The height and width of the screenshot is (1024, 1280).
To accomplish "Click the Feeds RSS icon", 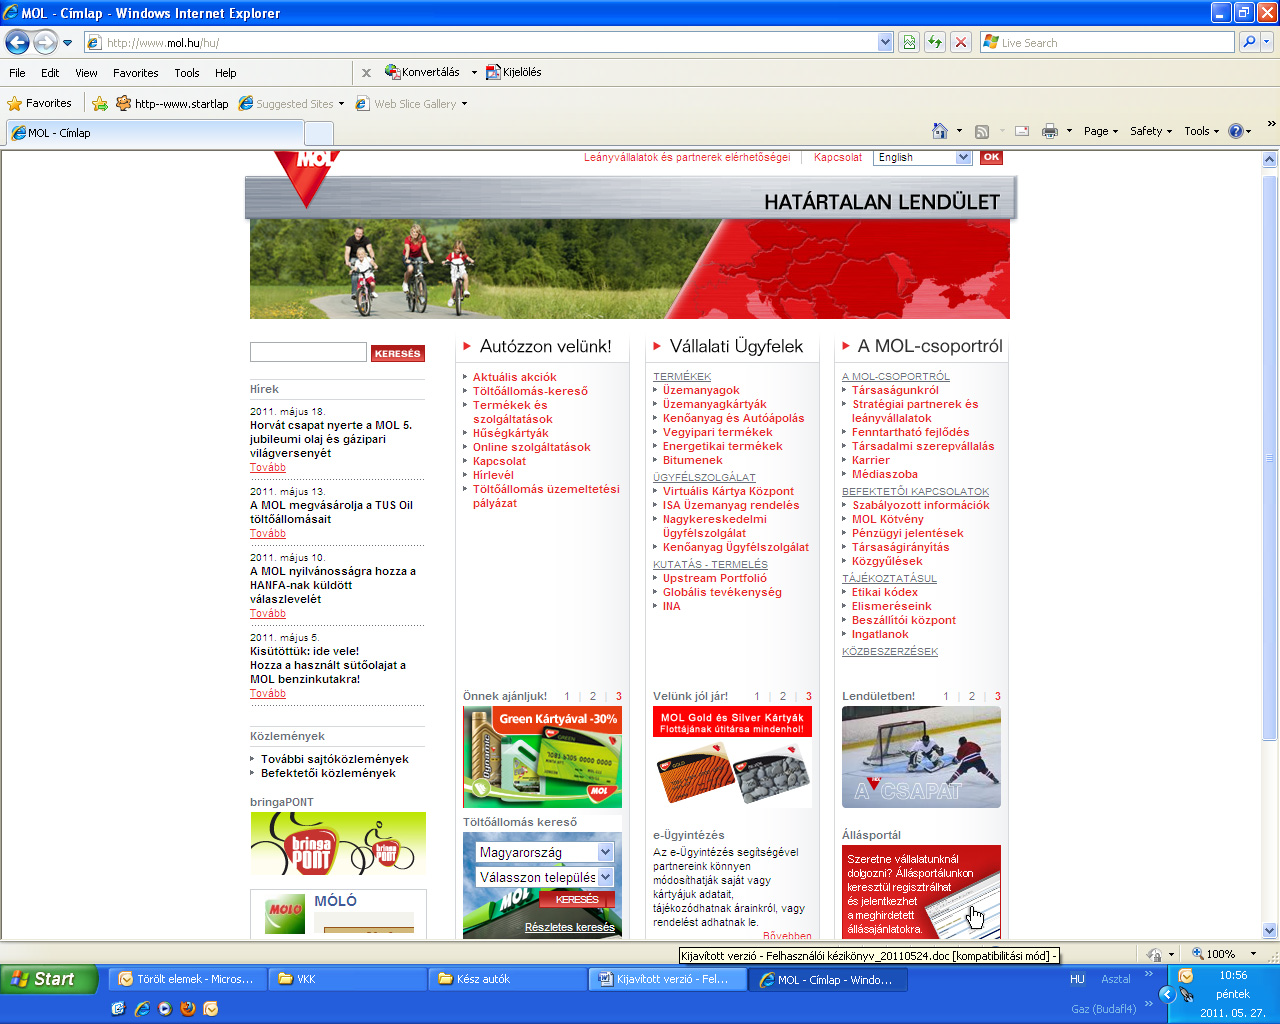I will point(982,131).
